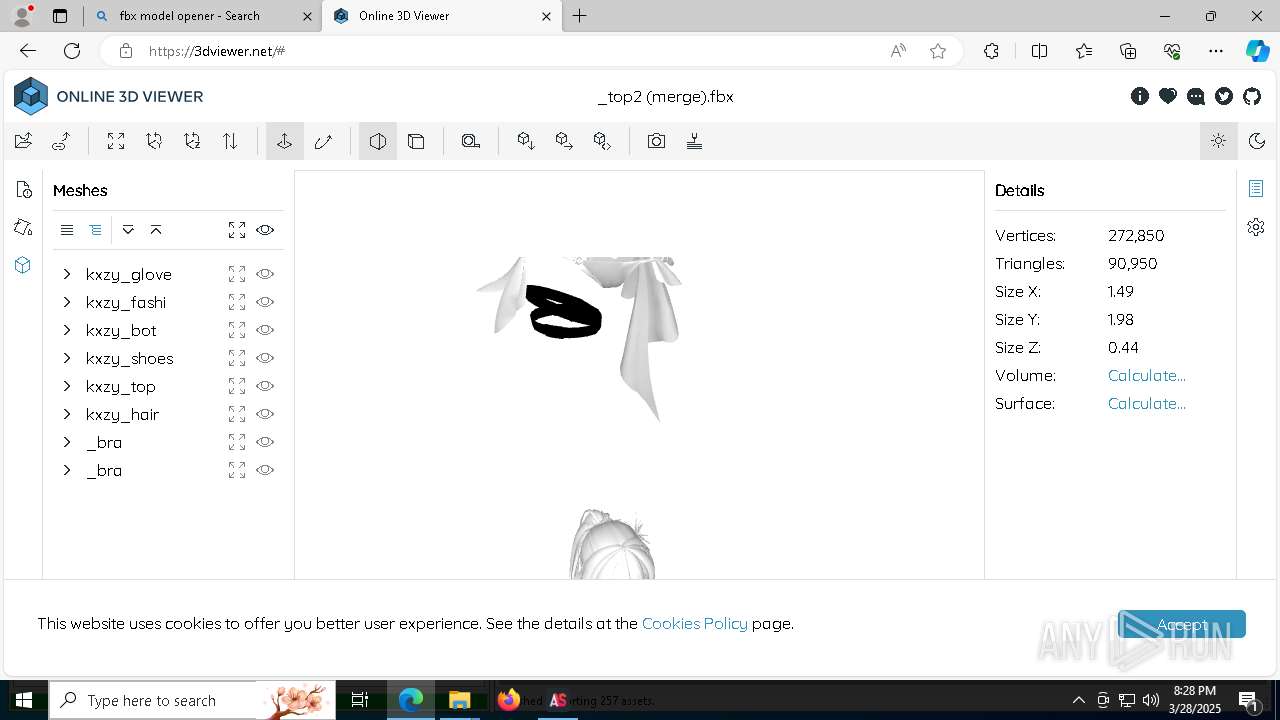Select fixed up vector navigation mode
The height and width of the screenshot is (720, 1280).
click(285, 141)
